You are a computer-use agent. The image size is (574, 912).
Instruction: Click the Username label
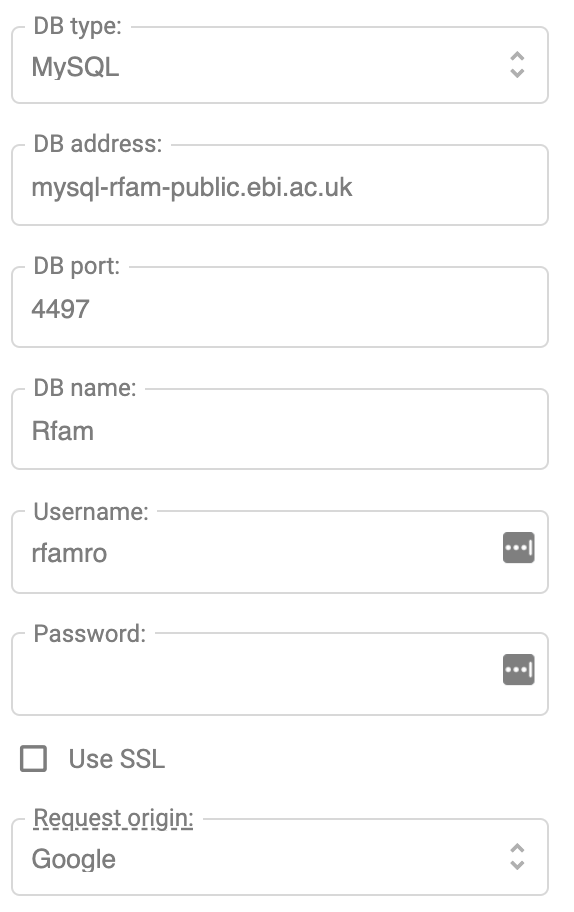pos(91,512)
